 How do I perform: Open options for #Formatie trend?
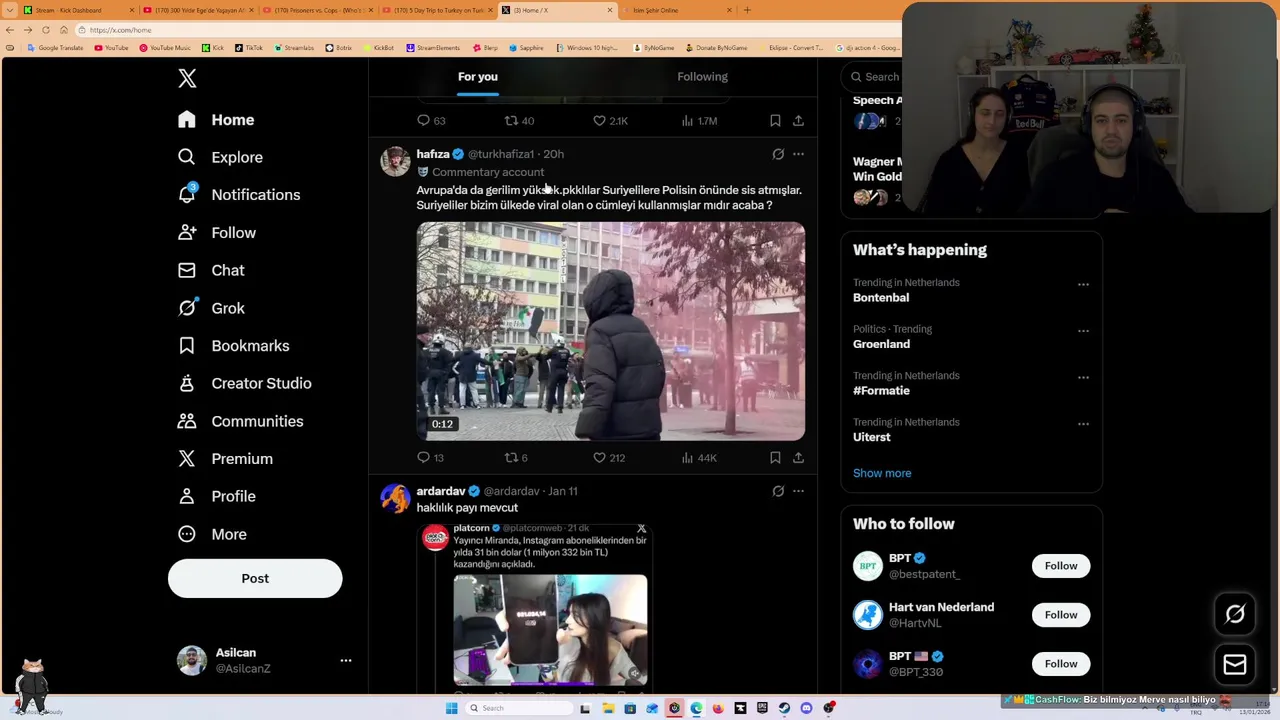point(1083,378)
